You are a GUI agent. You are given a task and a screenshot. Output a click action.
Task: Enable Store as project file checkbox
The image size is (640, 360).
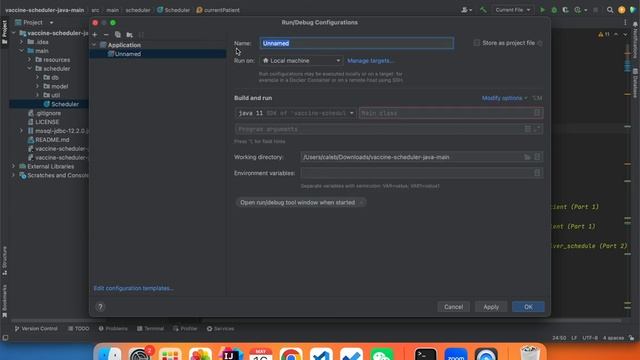[476, 43]
